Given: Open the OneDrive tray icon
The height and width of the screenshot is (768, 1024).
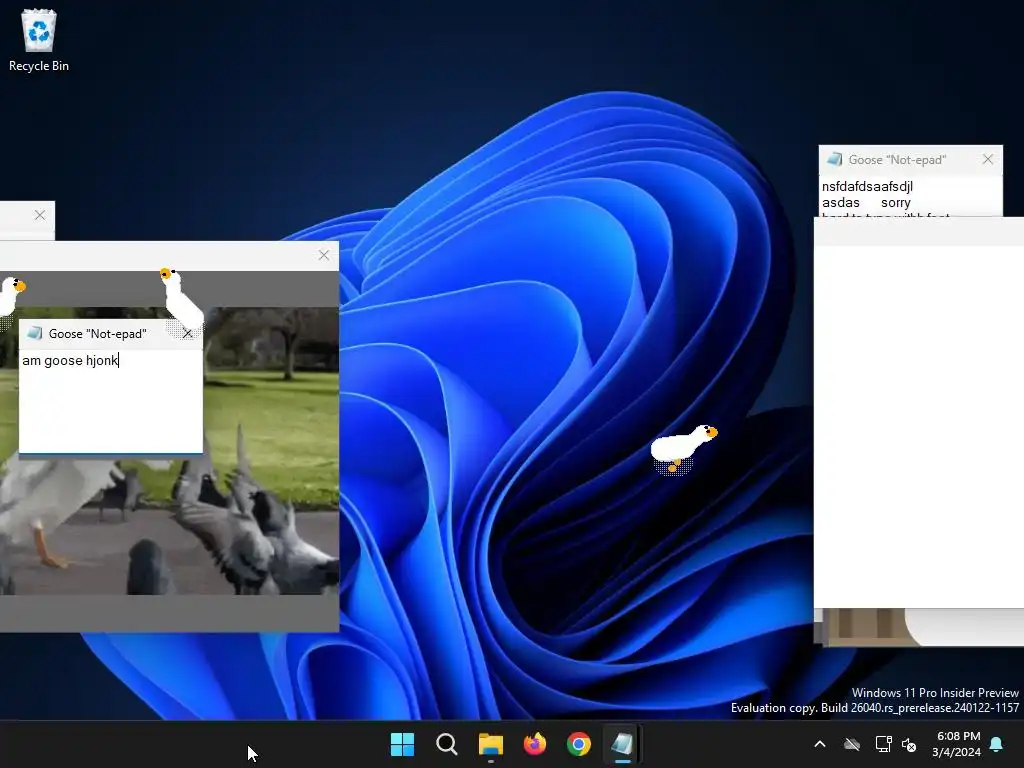Looking at the screenshot, I should [852, 744].
